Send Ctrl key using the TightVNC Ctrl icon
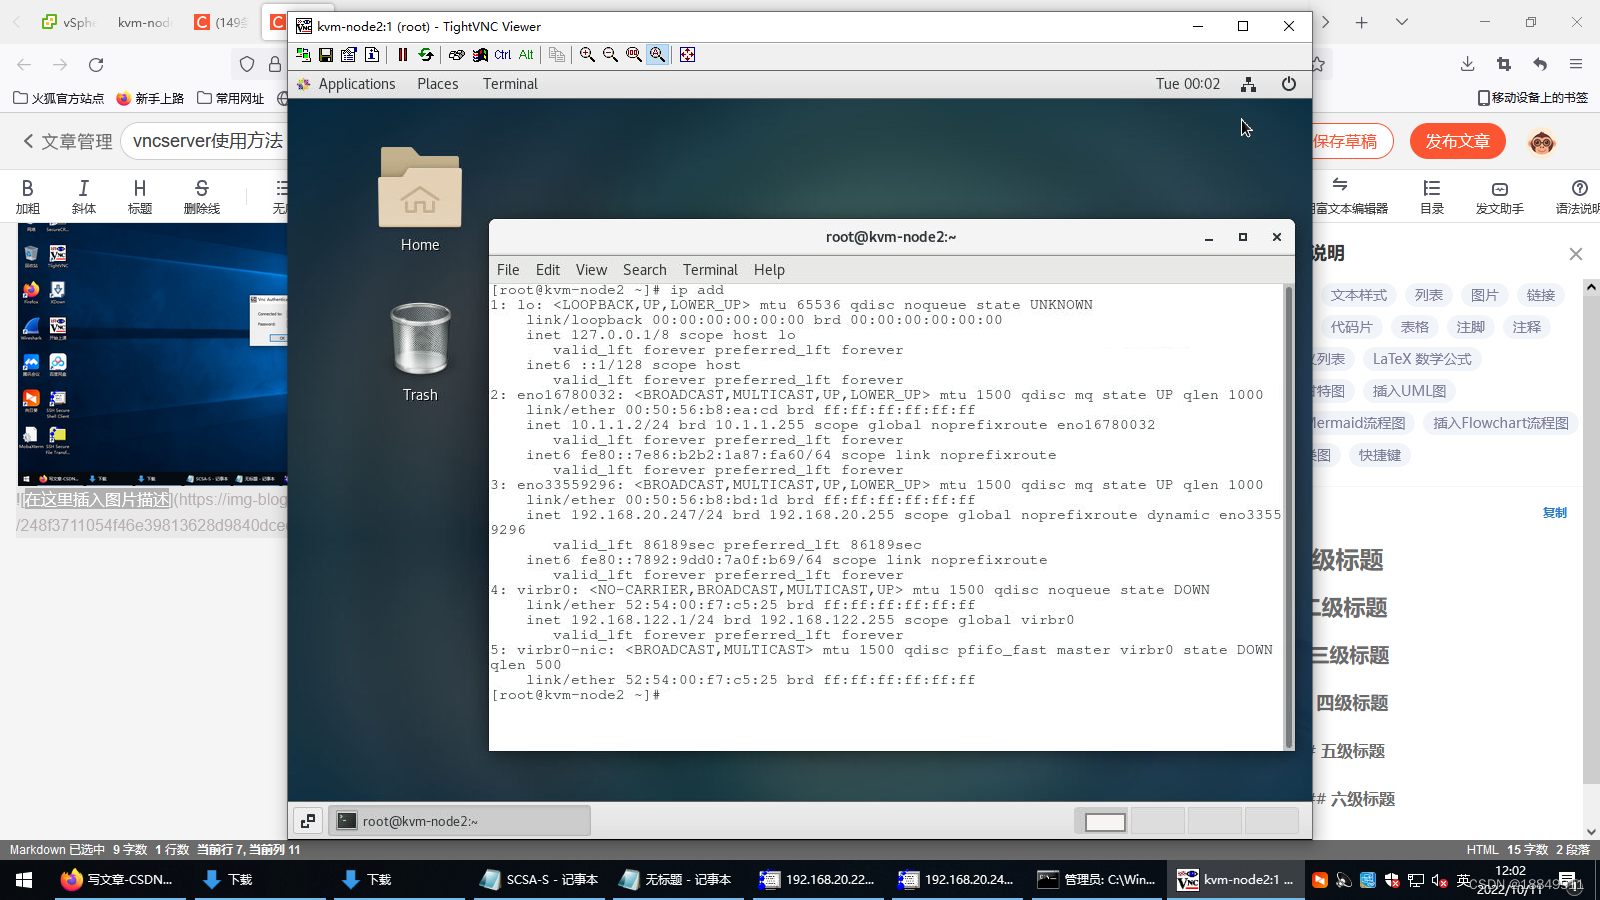The width and height of the screenshot is (1600, 900). click(x=503, y=55)
